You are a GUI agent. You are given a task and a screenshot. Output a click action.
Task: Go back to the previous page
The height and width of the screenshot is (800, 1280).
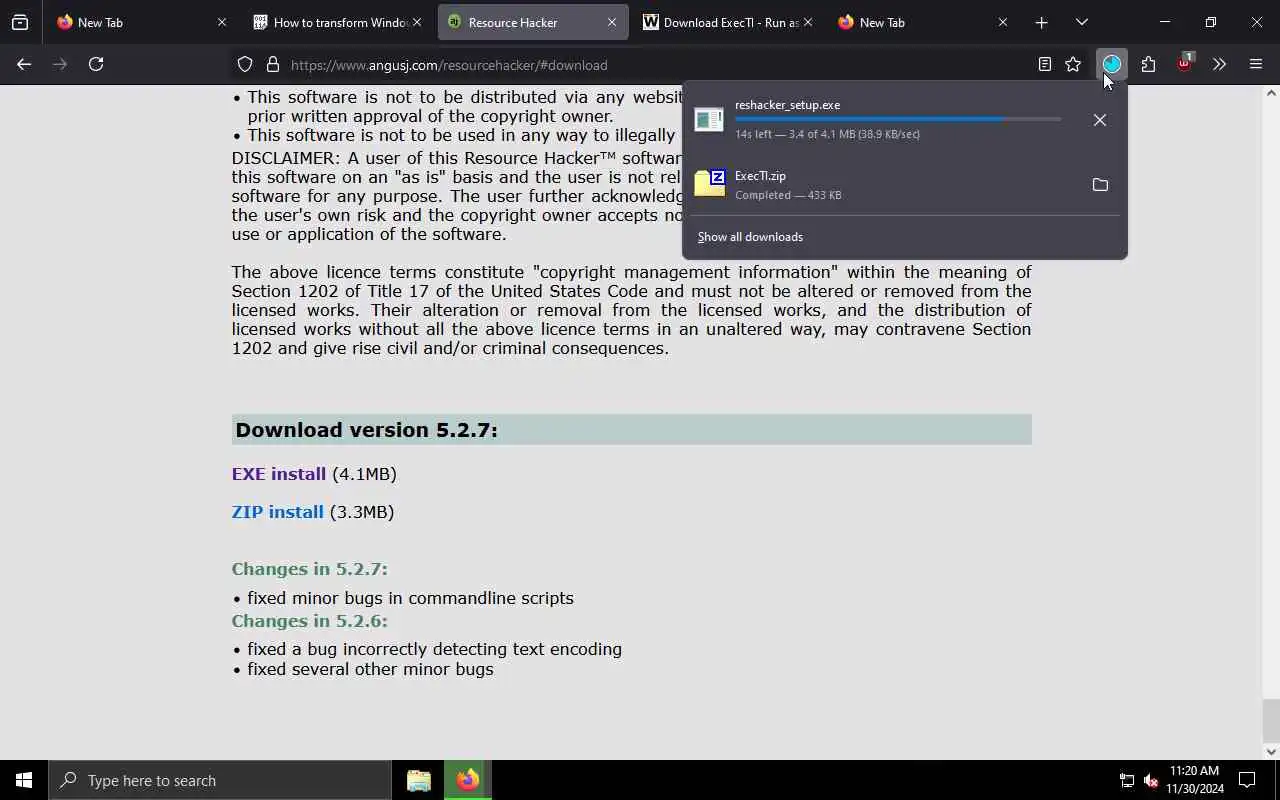[24, 64]
